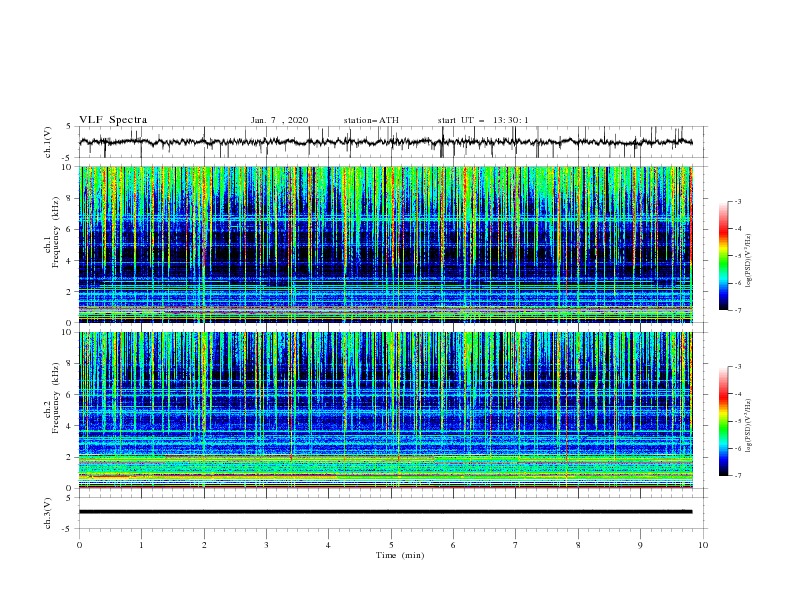Click time axis tick label "3"
792x612 pixels.
[266, 545]
